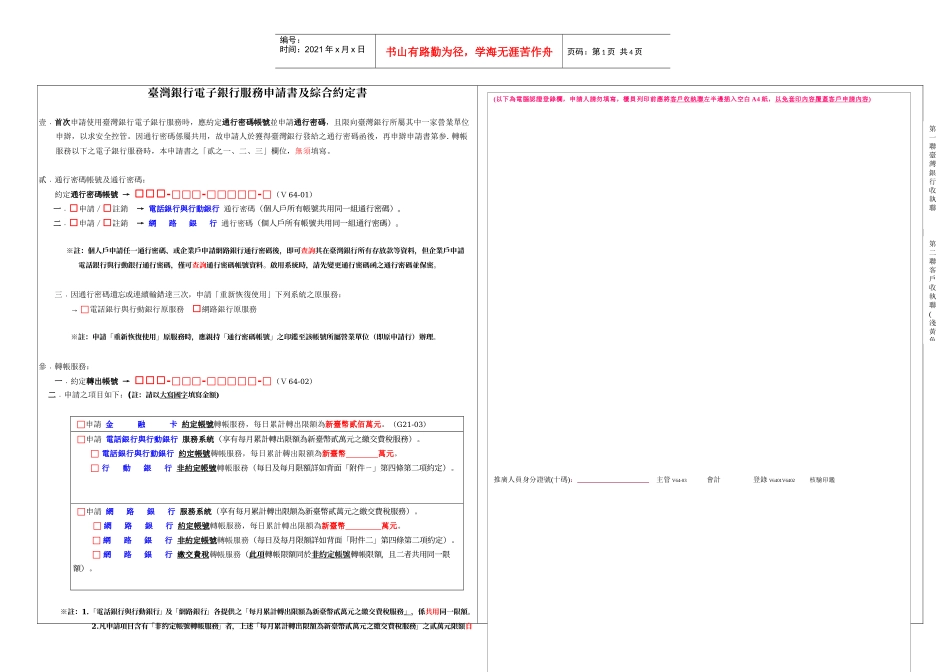Click amount blank in 電話銀行與行動銀行 約定帳號 row
The image size is (950, 672).
click(362, 454)
